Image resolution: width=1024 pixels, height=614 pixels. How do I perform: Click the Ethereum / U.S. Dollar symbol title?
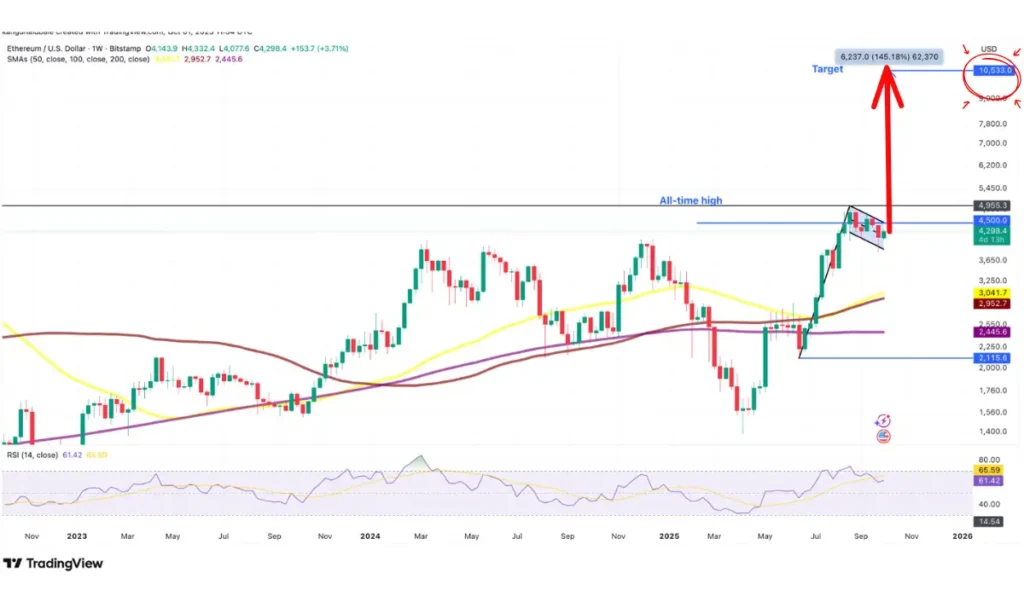[72, 48]
